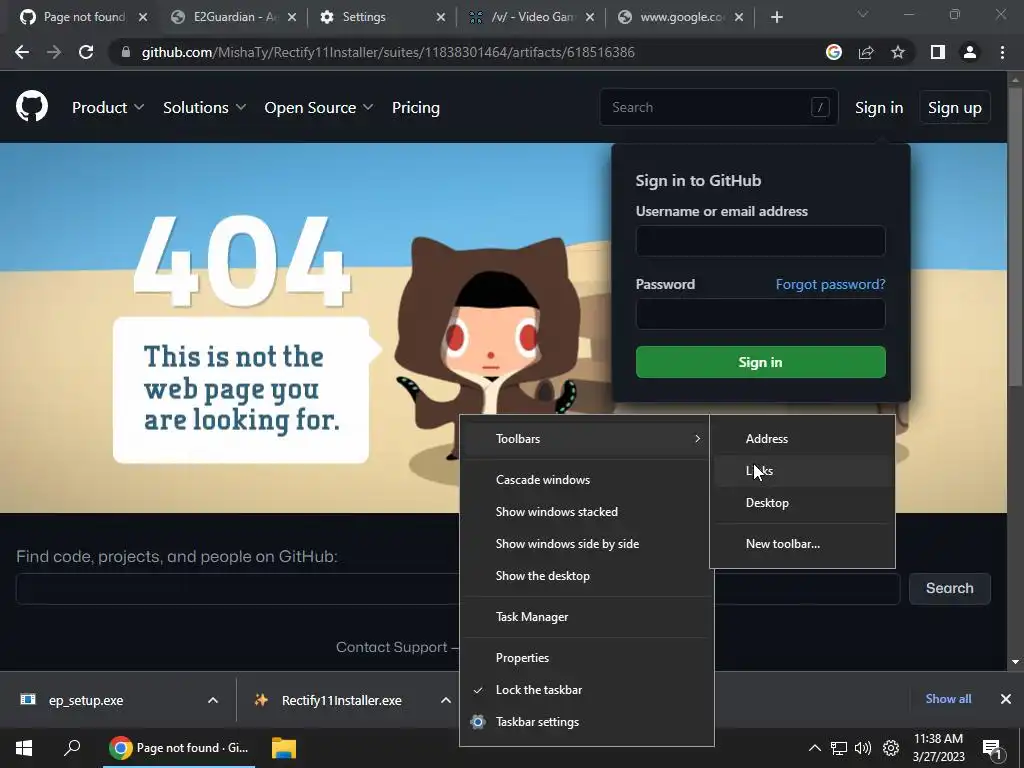Image resolution: width=1024 pixels, height=768 pixels.
Task: Enable Links toolbar
Action: tap(802, 471)
